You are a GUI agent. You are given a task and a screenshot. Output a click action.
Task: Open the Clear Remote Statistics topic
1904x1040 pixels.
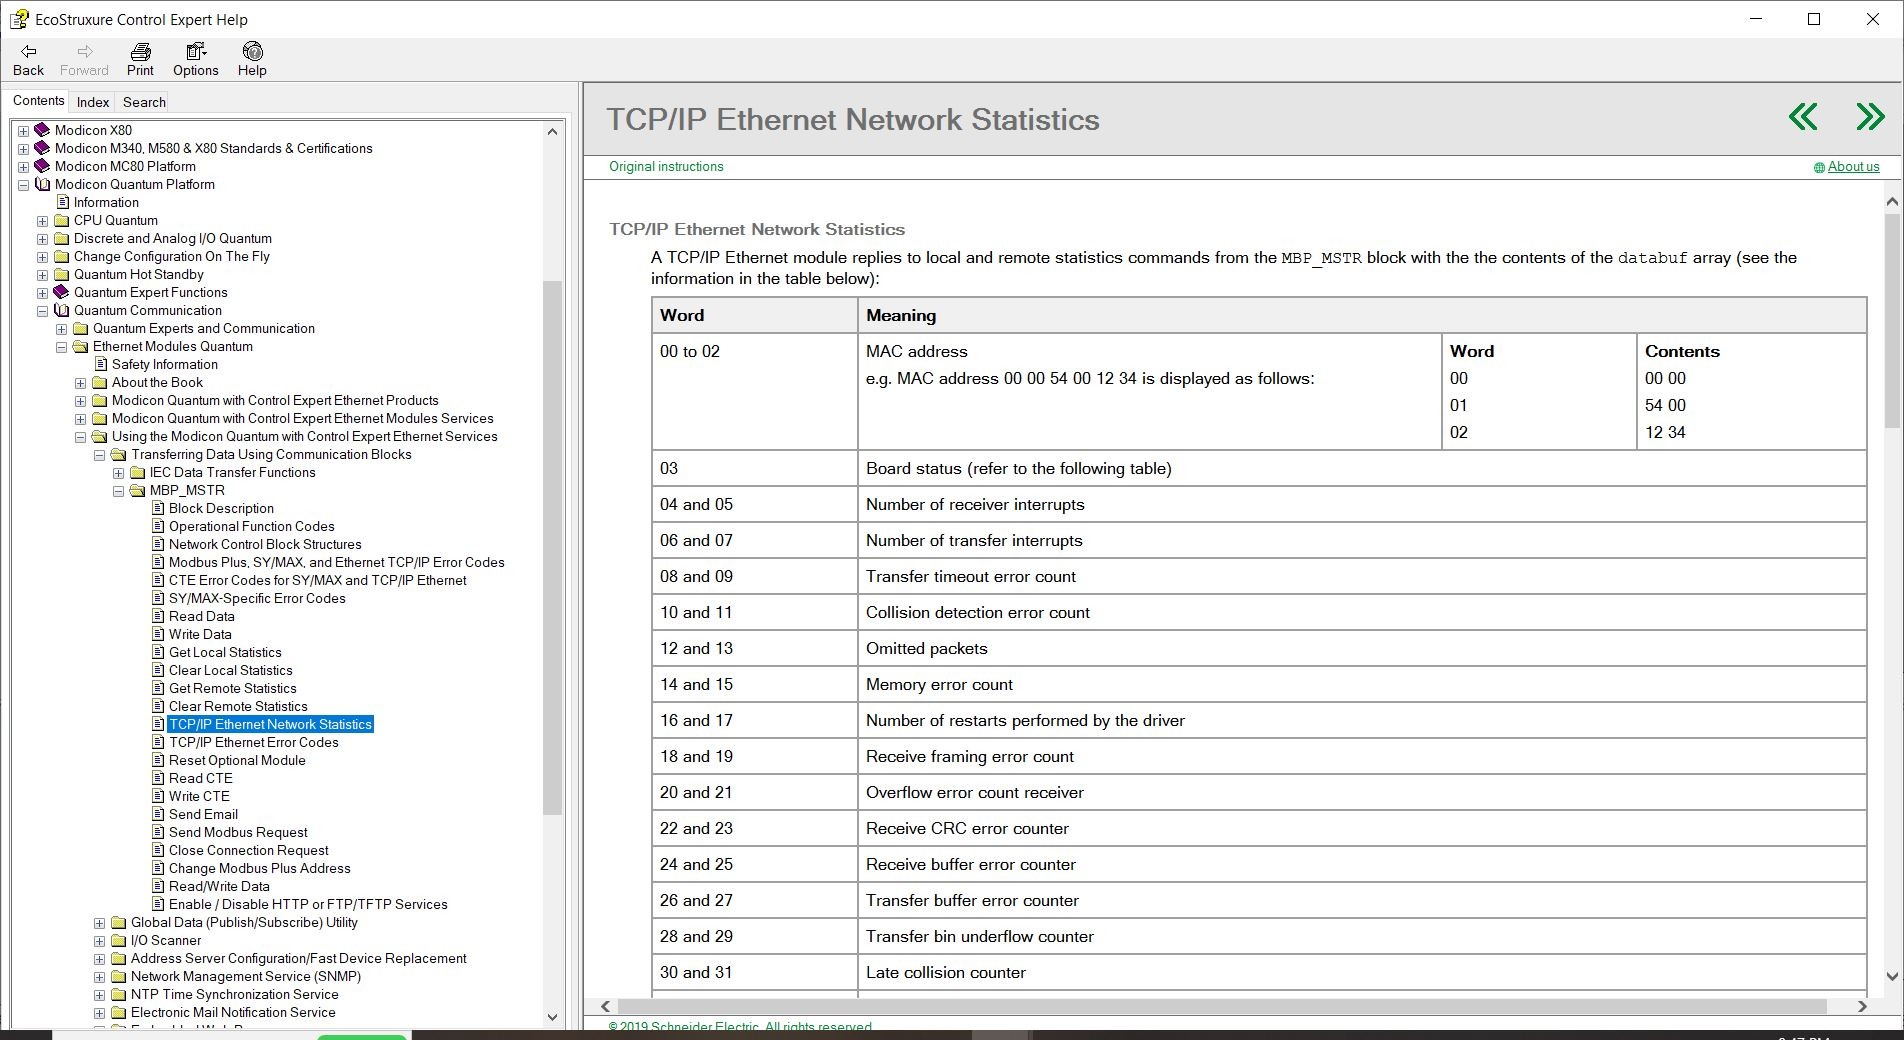click(238, 706)
